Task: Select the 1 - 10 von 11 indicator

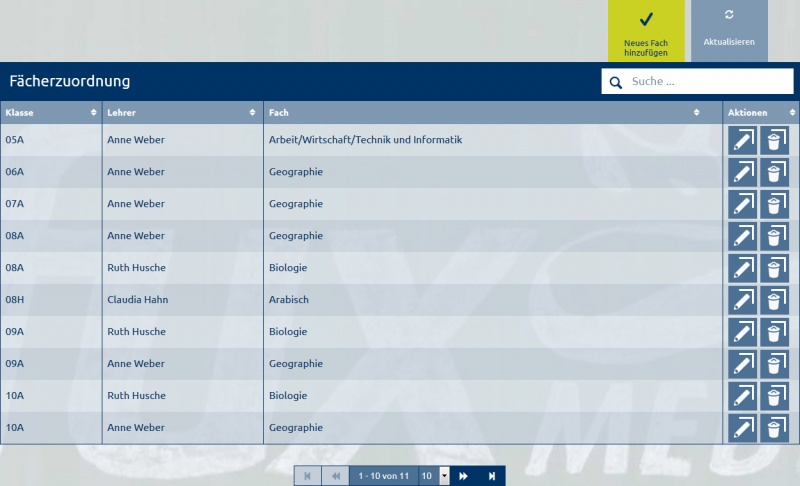Action: click(x=384, y=476)
